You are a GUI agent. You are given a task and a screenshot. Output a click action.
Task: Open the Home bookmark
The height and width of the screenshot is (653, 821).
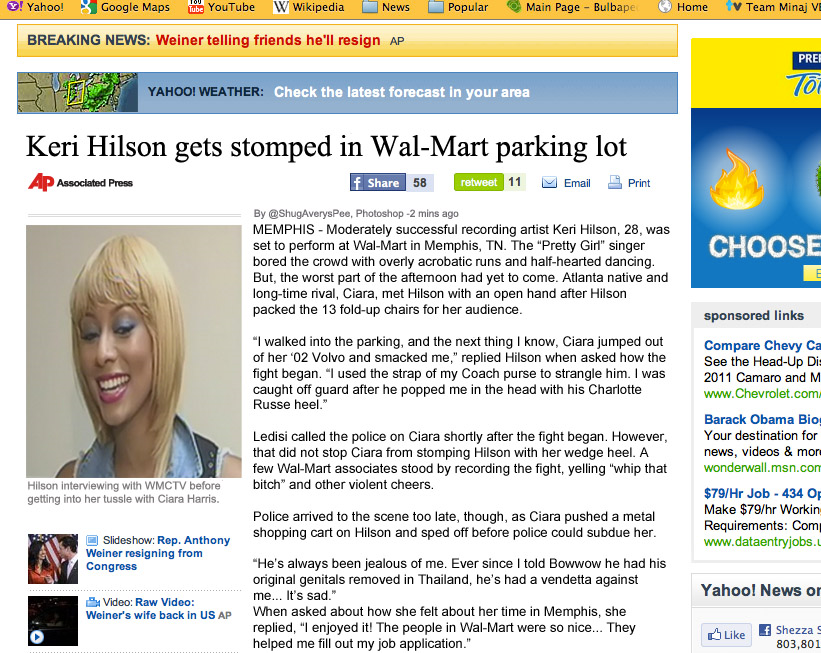coord(683,7)
